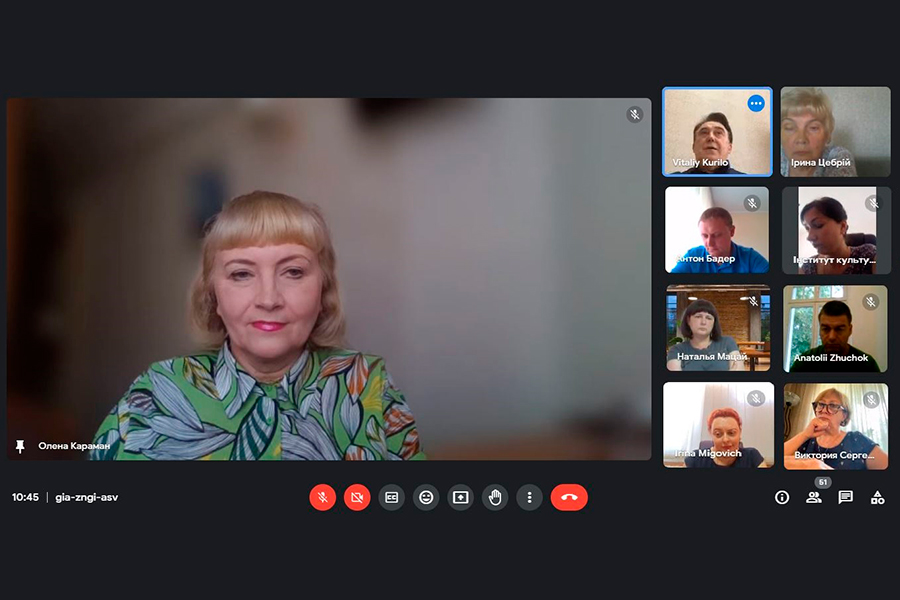Select Наталья Мацай video tile
The height and width of the screenshot is (600, 900).
(718, 328)
